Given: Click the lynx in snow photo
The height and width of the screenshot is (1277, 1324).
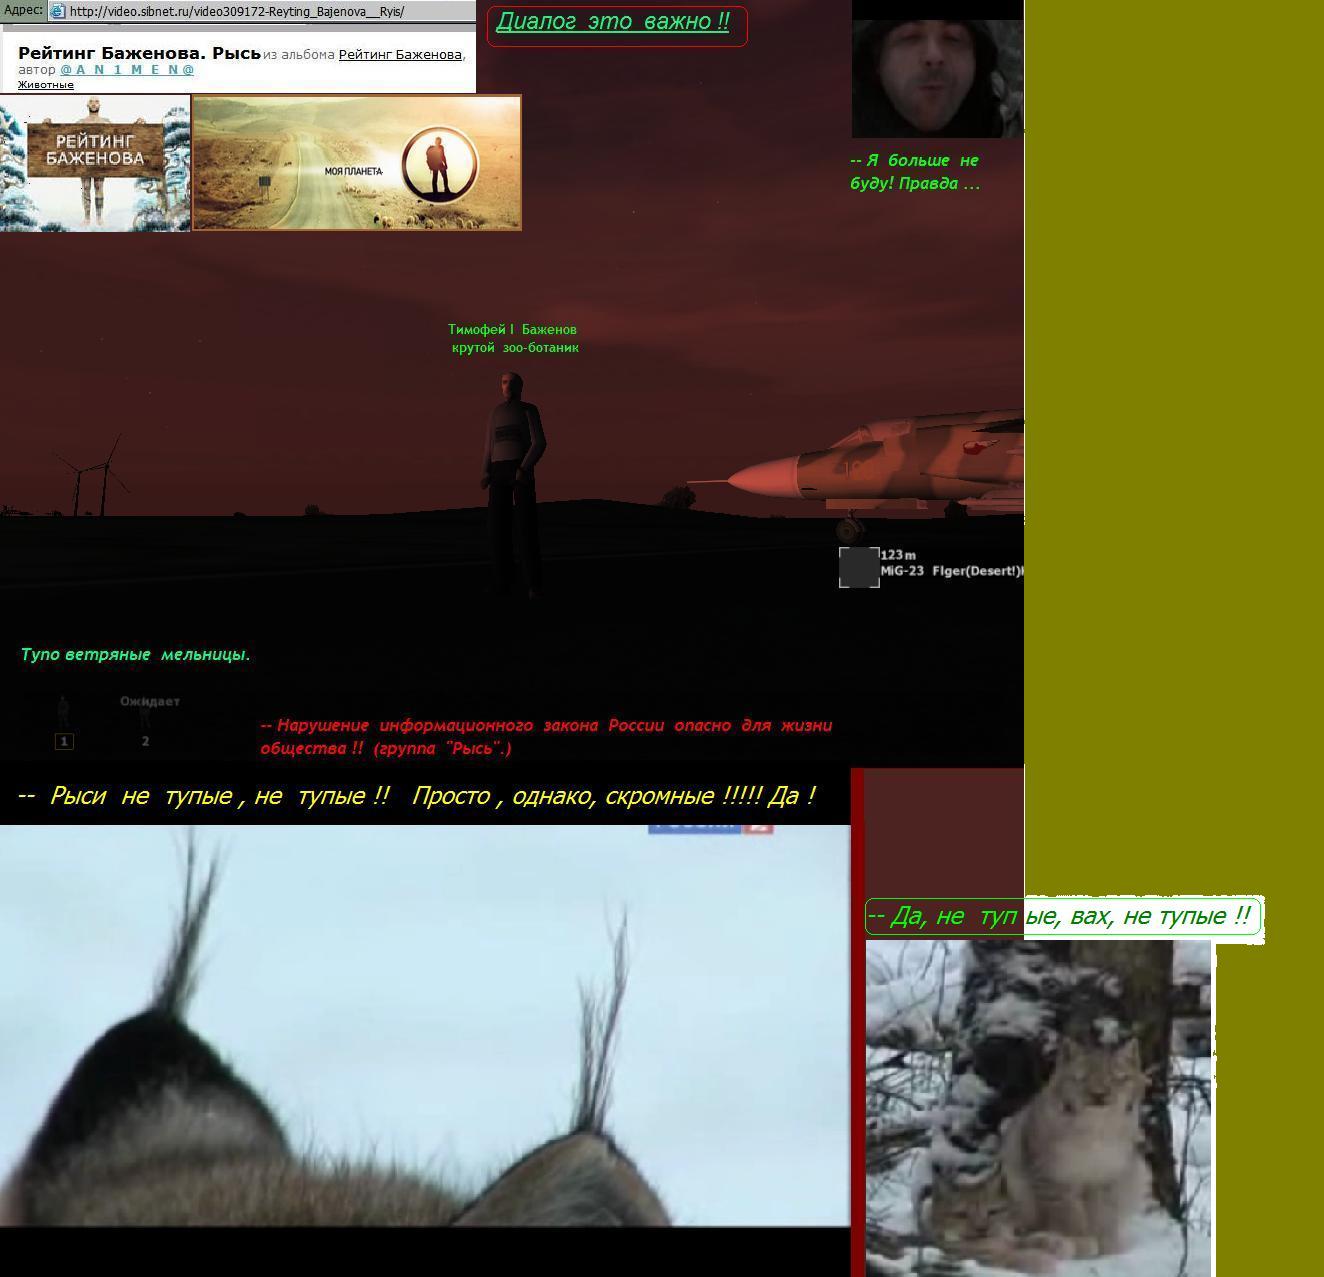Looking at the screenshot, I should point(1038,1107).
